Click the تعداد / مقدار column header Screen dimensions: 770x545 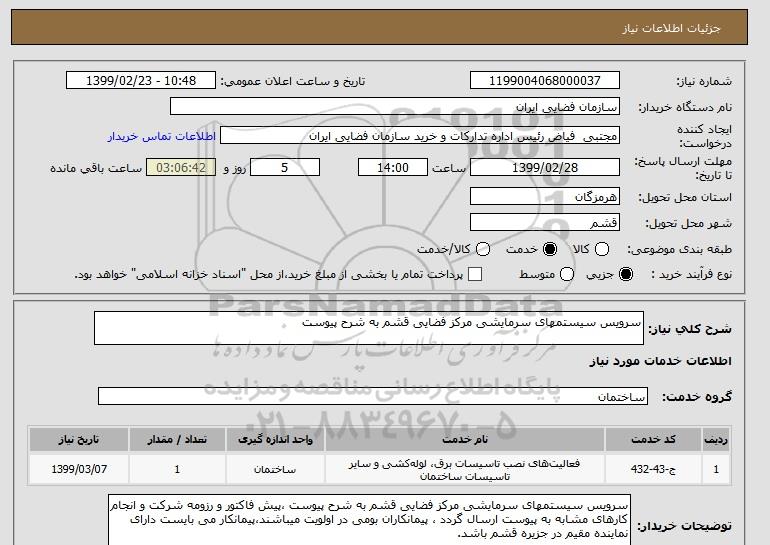pyautogui.click(x=177, y=439)
